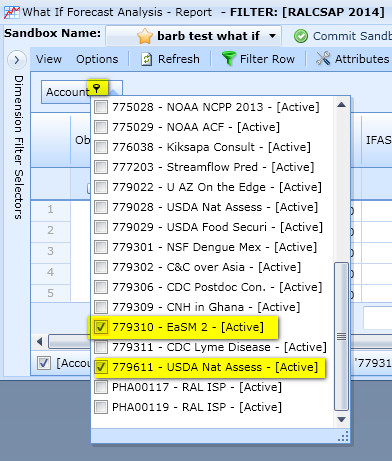Click the Refresh toolbar button
Image resolution: width=392 pixels, height=461 pixels.
(170, 59)
